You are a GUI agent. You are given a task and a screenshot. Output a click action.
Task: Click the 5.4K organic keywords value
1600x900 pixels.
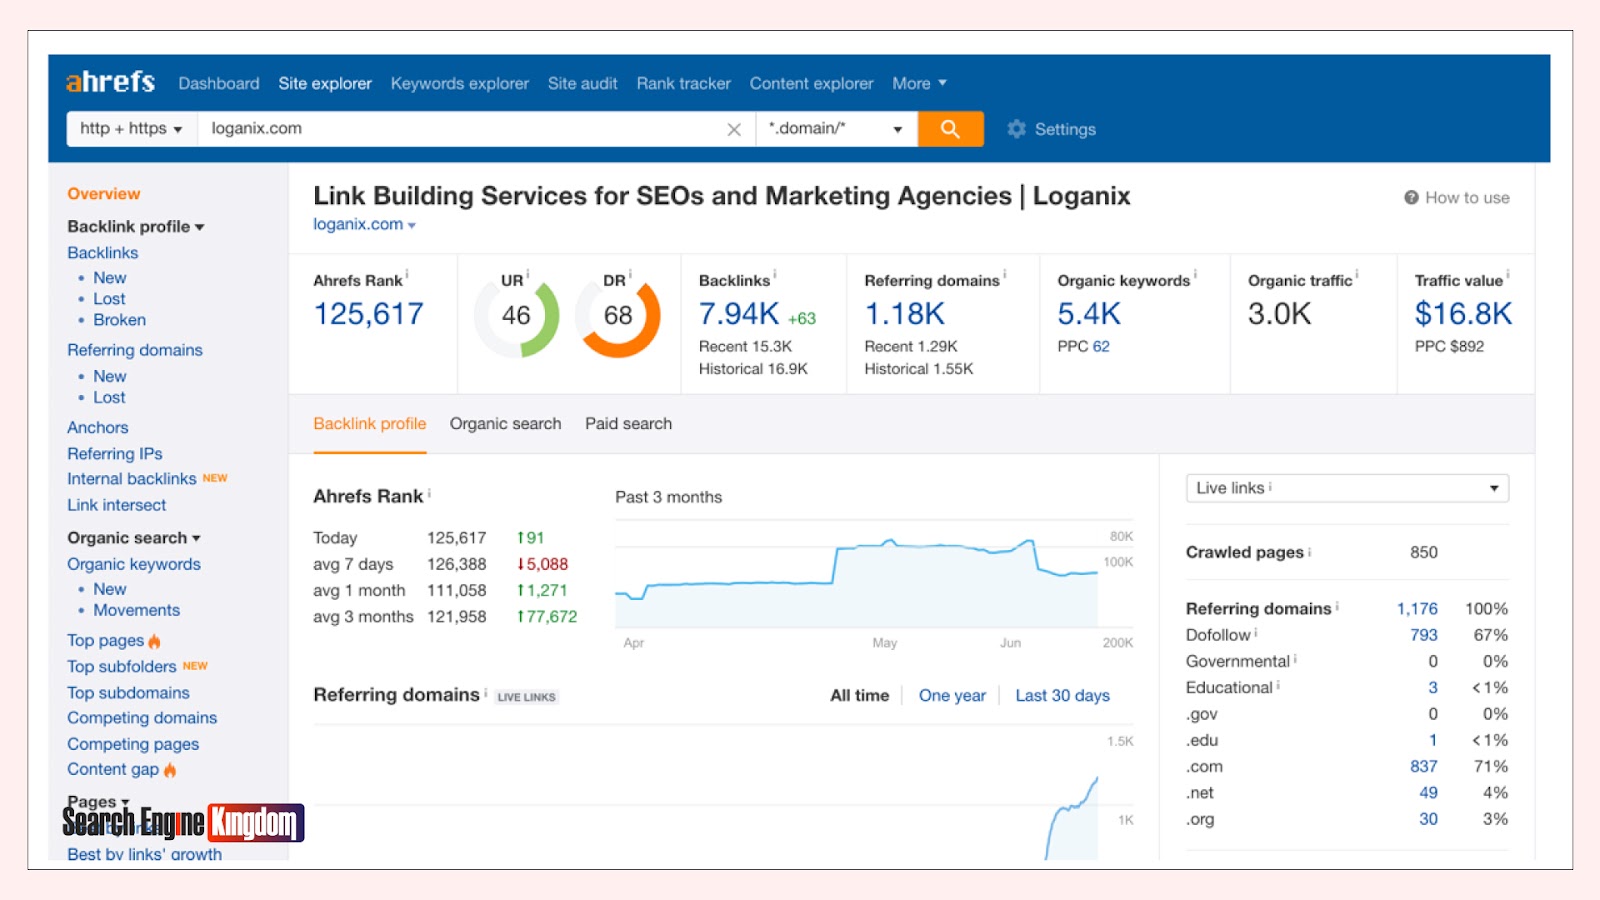(1089, 314)
